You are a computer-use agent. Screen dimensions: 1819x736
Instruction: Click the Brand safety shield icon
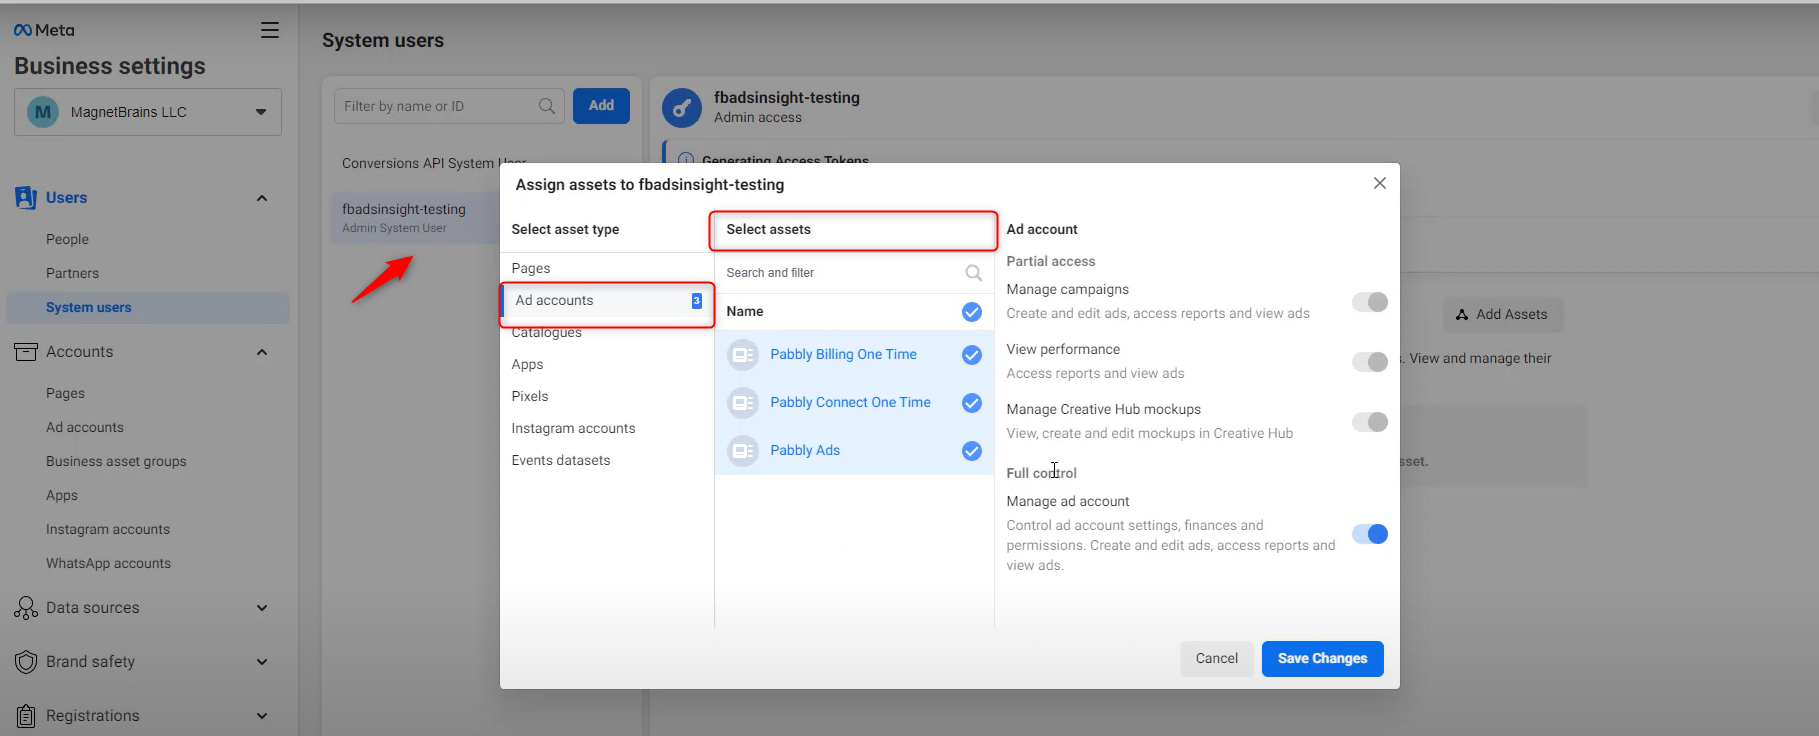point(26,662)
